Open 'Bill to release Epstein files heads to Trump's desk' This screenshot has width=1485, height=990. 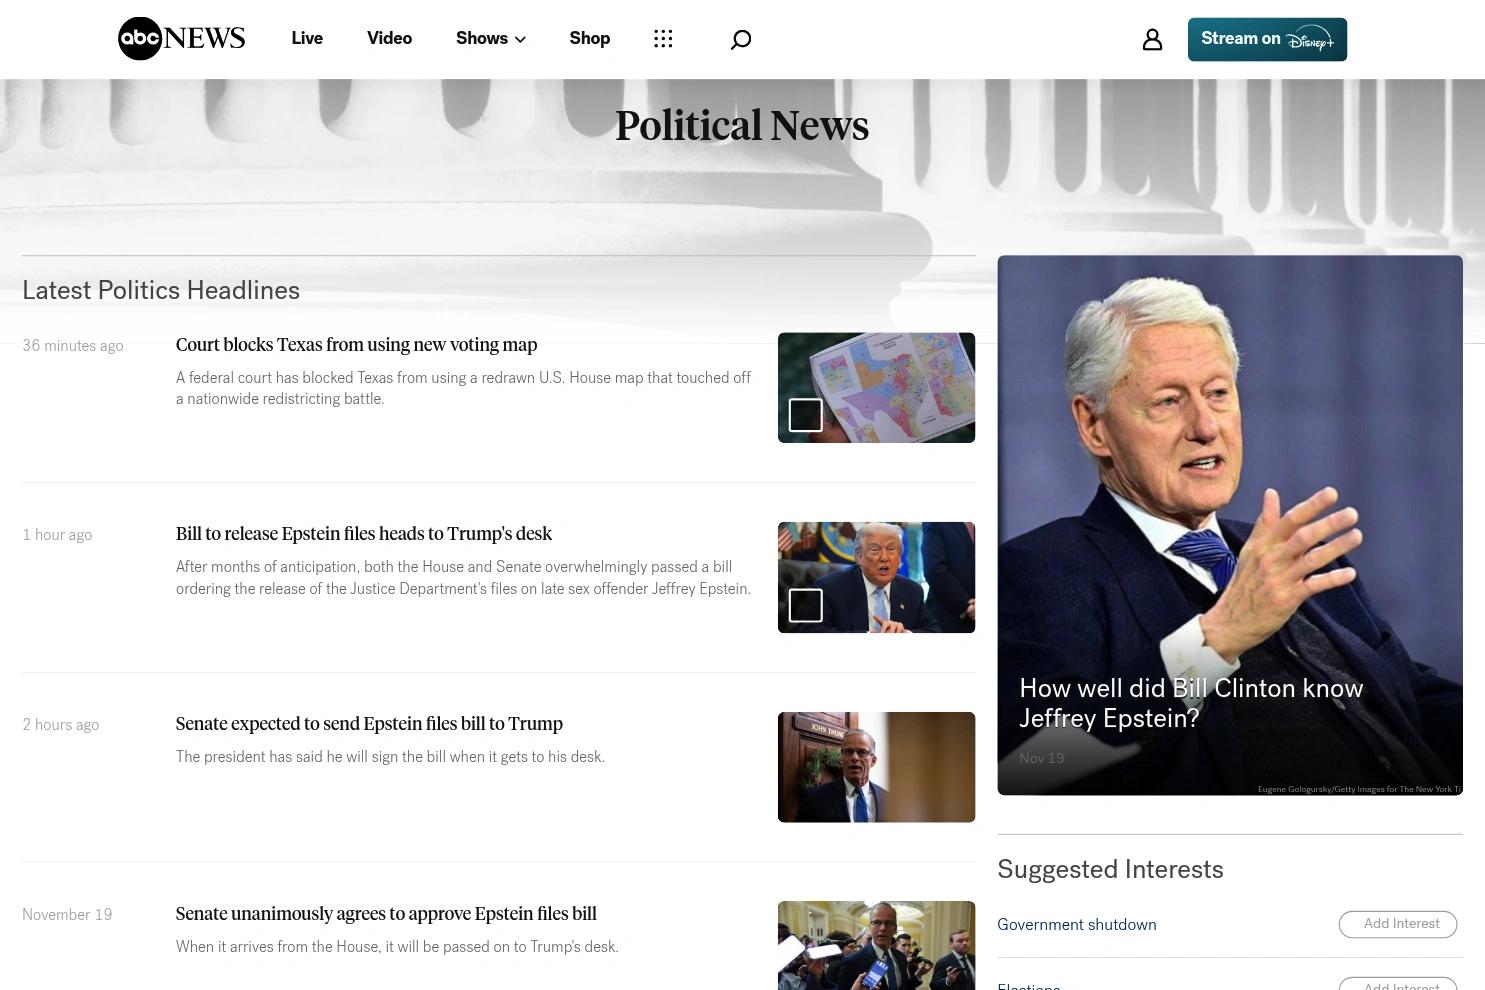pyautogui.click(x=364, y=533)
